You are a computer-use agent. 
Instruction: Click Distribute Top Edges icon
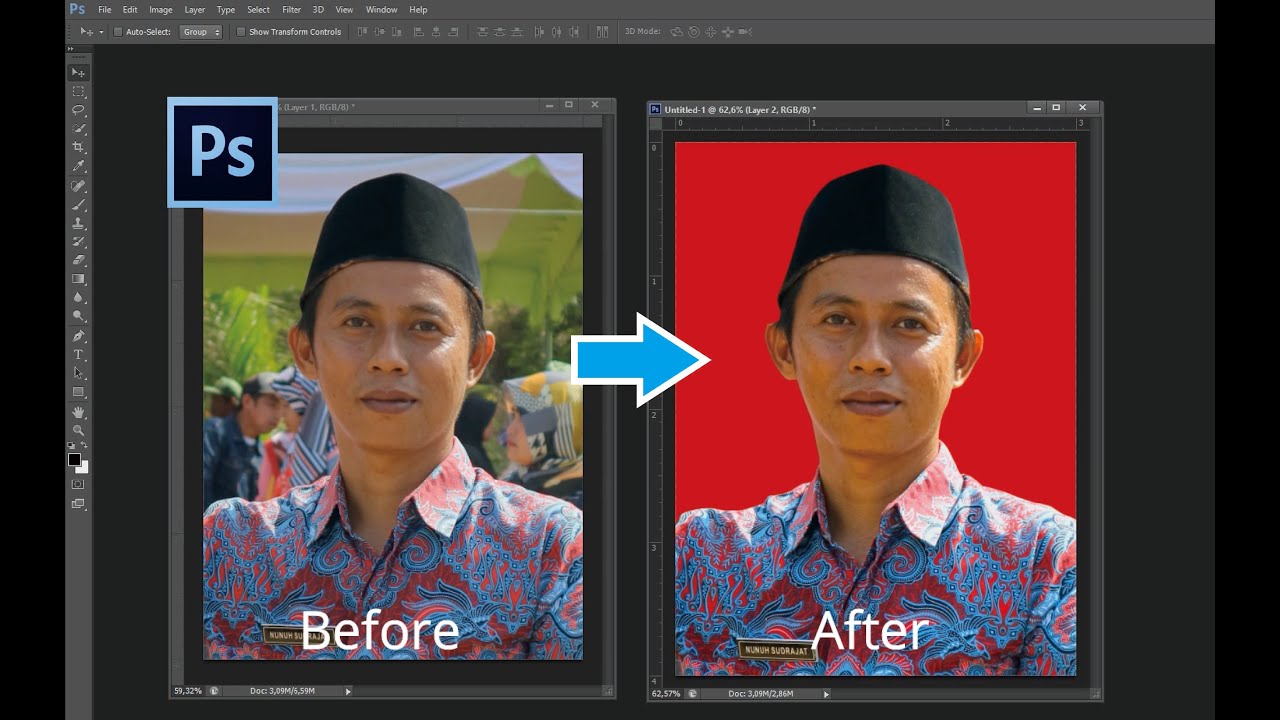483,32
